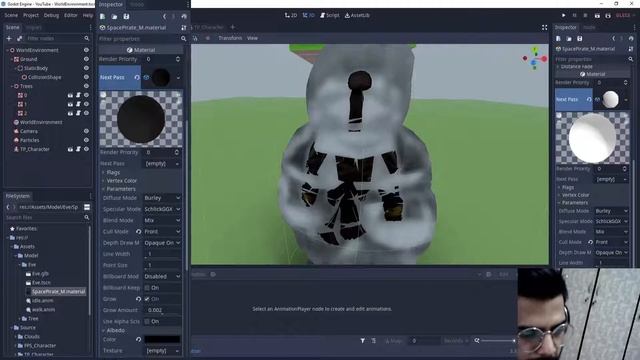Toggle visibility of Trees node

(x=86, y=86)
